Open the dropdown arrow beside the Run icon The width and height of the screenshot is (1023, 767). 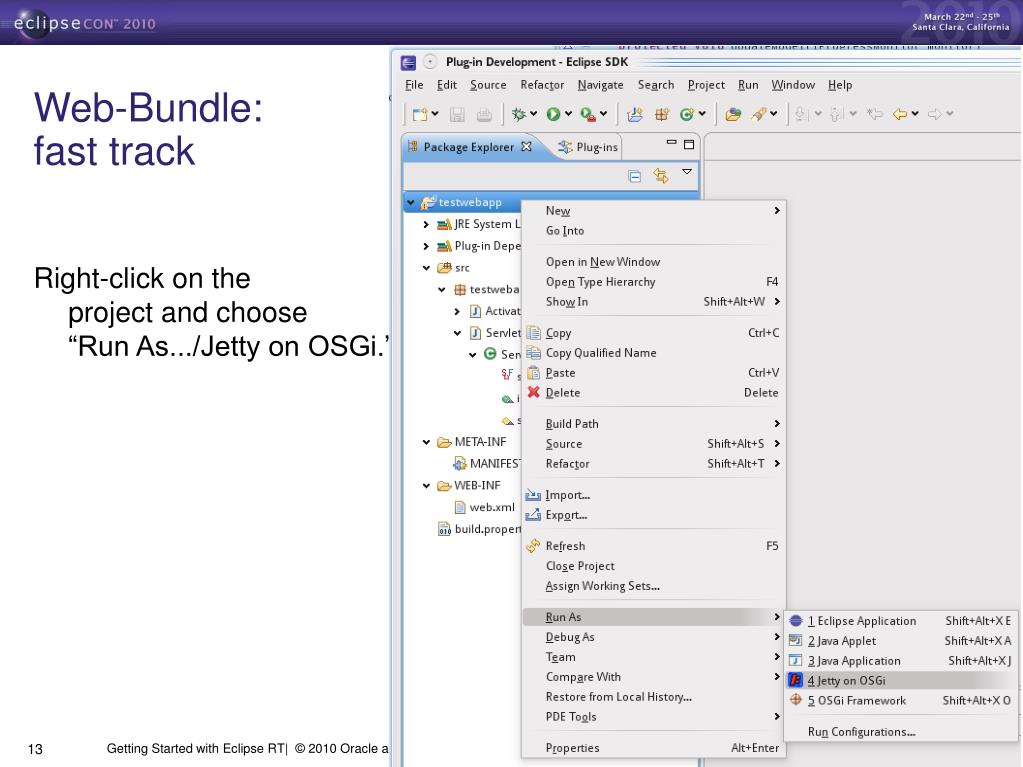(x=568, y=113)
